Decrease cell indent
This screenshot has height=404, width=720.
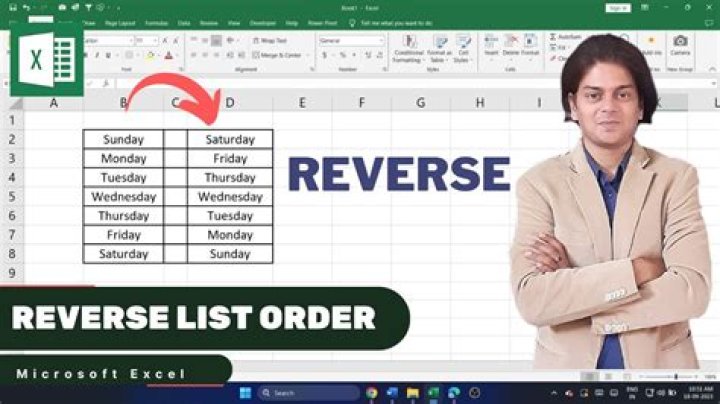click(231, 55)
